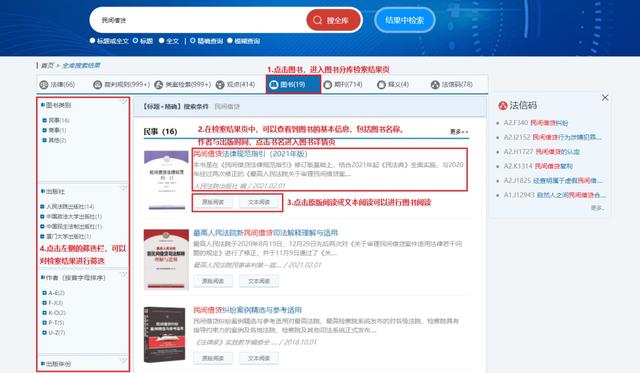This screenshot has height=373, width=640.
Task: Select the 标题或全文 search radio option
Action: pyautogui.click(x=92, y=40)
